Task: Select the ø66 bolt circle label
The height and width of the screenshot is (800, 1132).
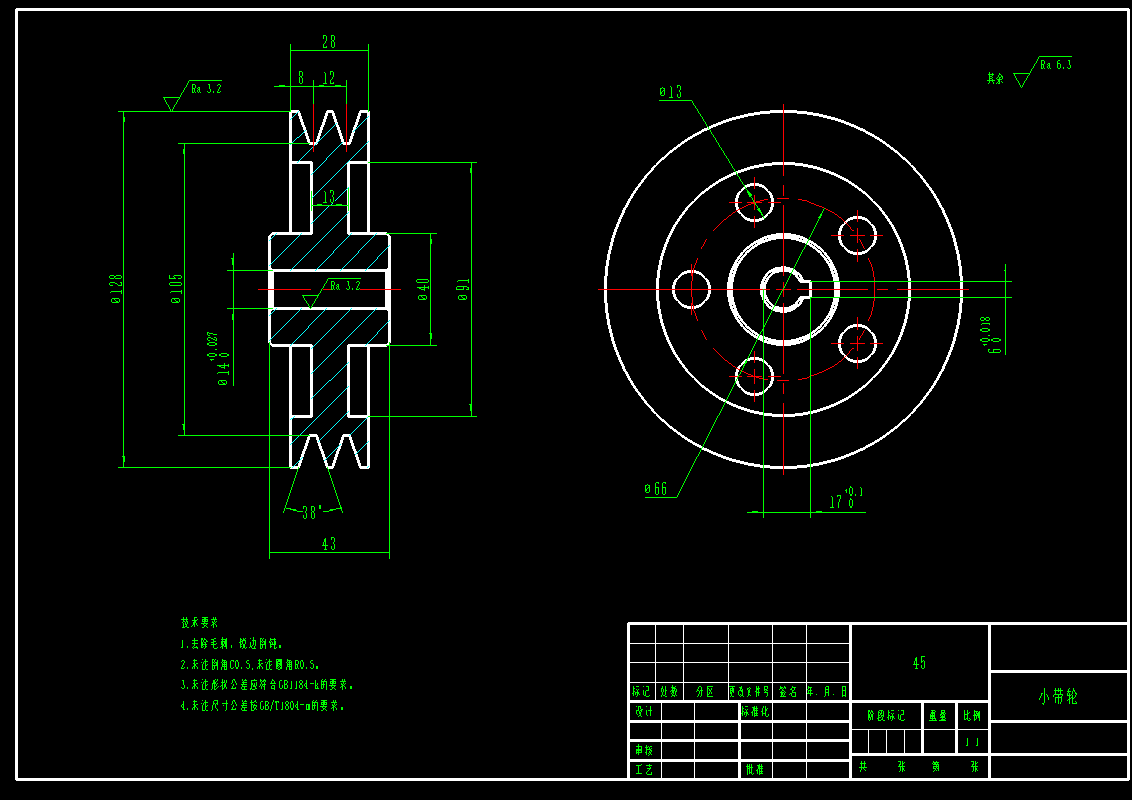Action: pos(656,489)
